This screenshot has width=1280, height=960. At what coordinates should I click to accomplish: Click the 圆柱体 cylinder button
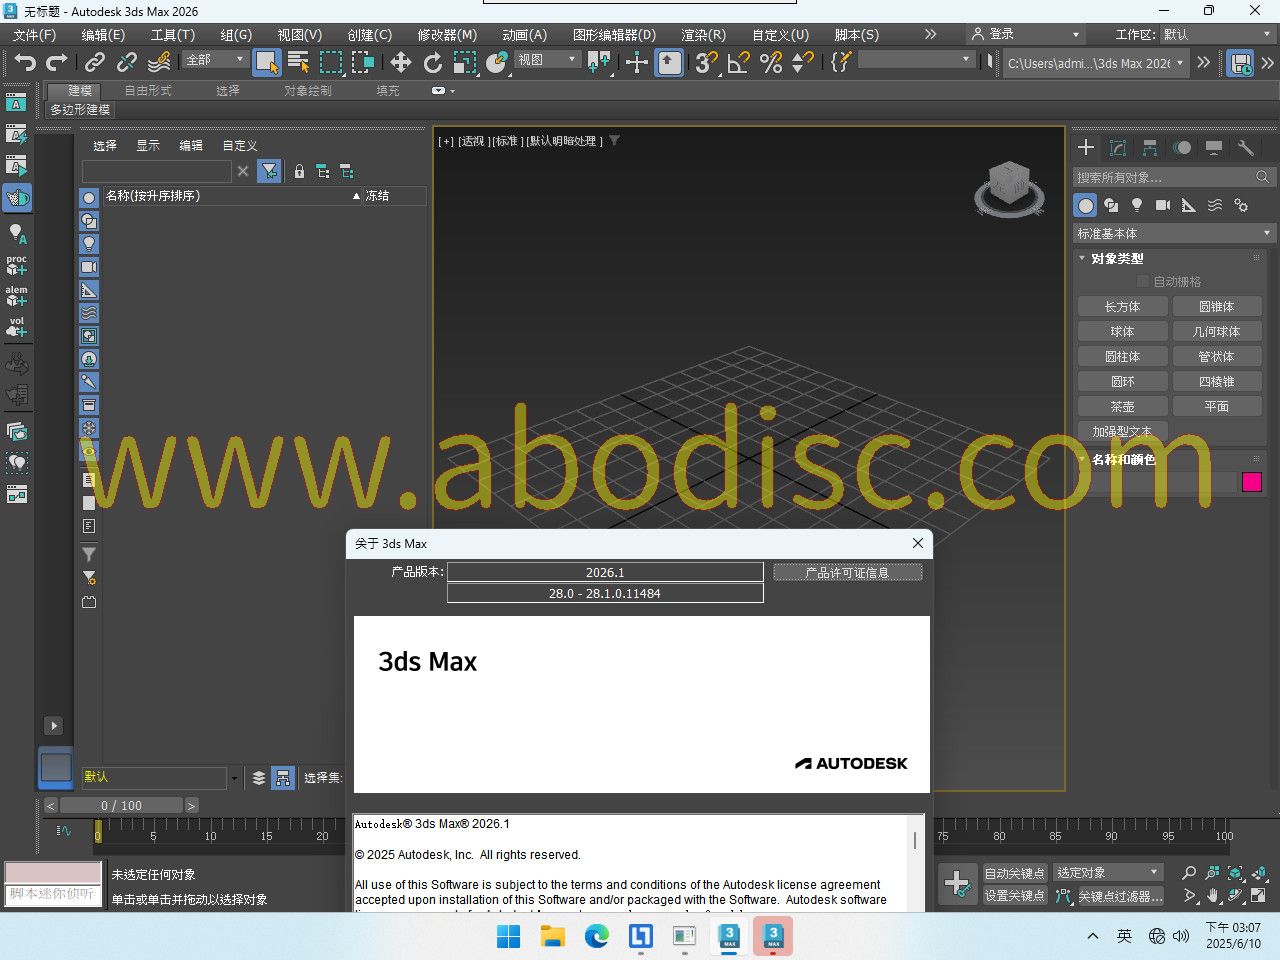point(1122,356)
